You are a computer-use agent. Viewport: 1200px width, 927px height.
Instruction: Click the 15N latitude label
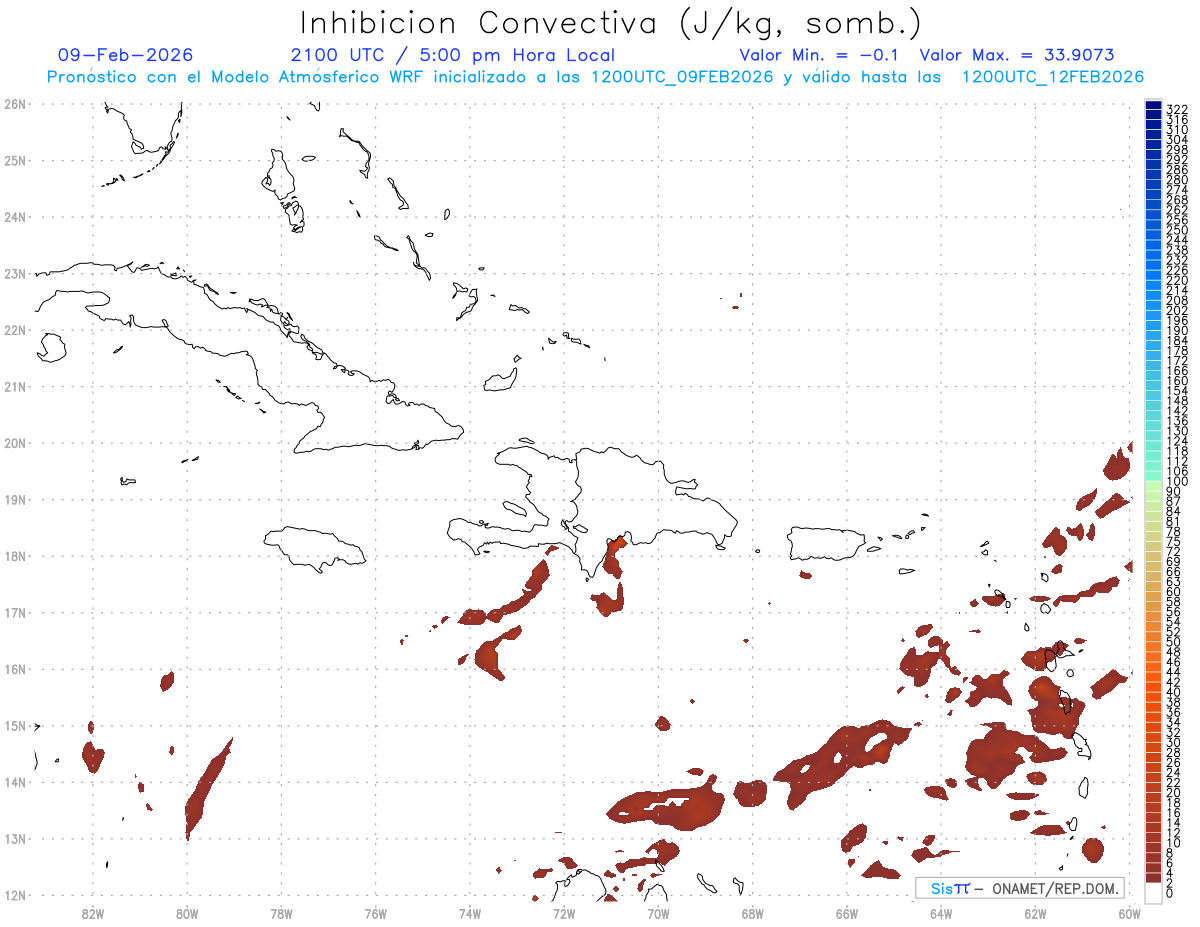pos(14,725)
